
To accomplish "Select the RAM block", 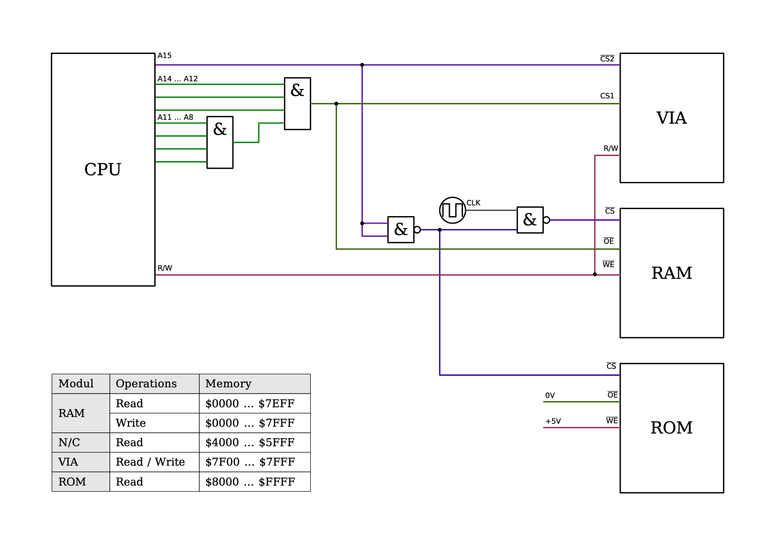I will (x=672, y=273).
